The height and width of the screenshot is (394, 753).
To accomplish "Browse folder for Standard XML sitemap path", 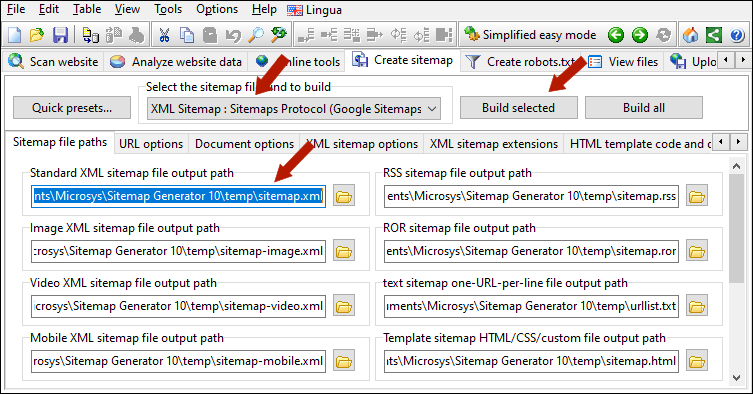I will (344, 196).
